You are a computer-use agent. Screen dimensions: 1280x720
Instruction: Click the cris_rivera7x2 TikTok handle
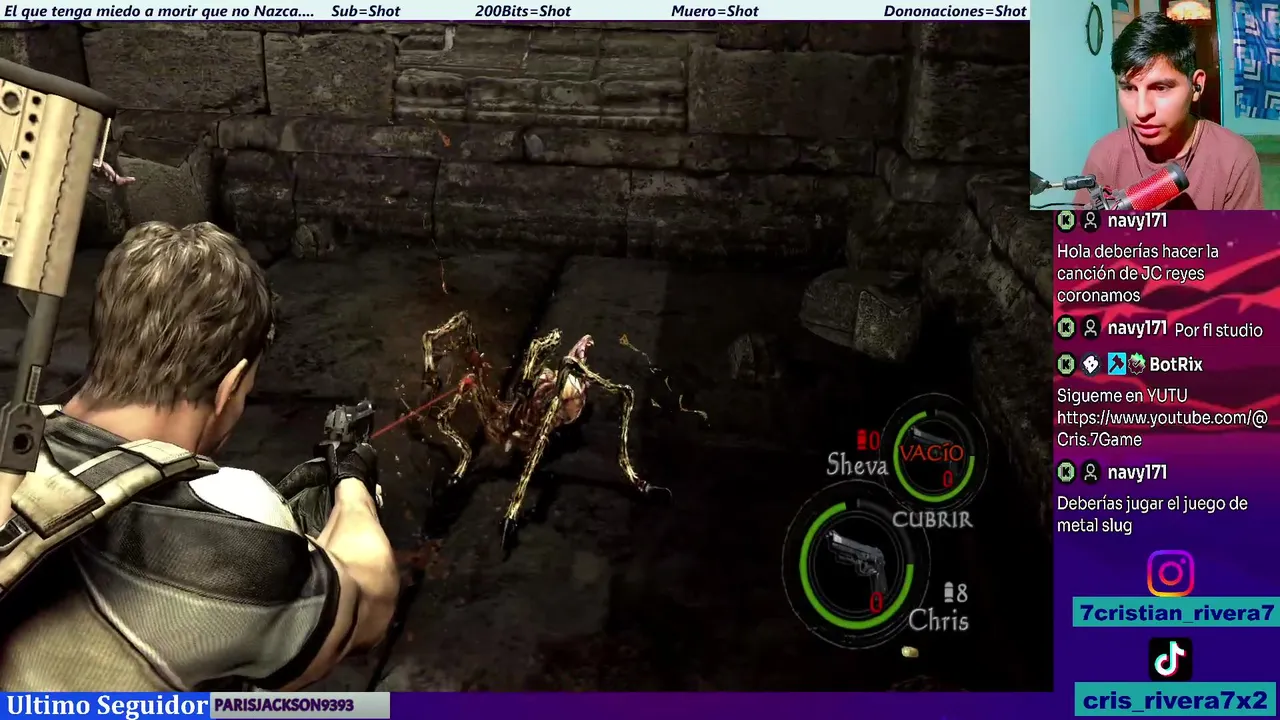[x=1175, y=700]
